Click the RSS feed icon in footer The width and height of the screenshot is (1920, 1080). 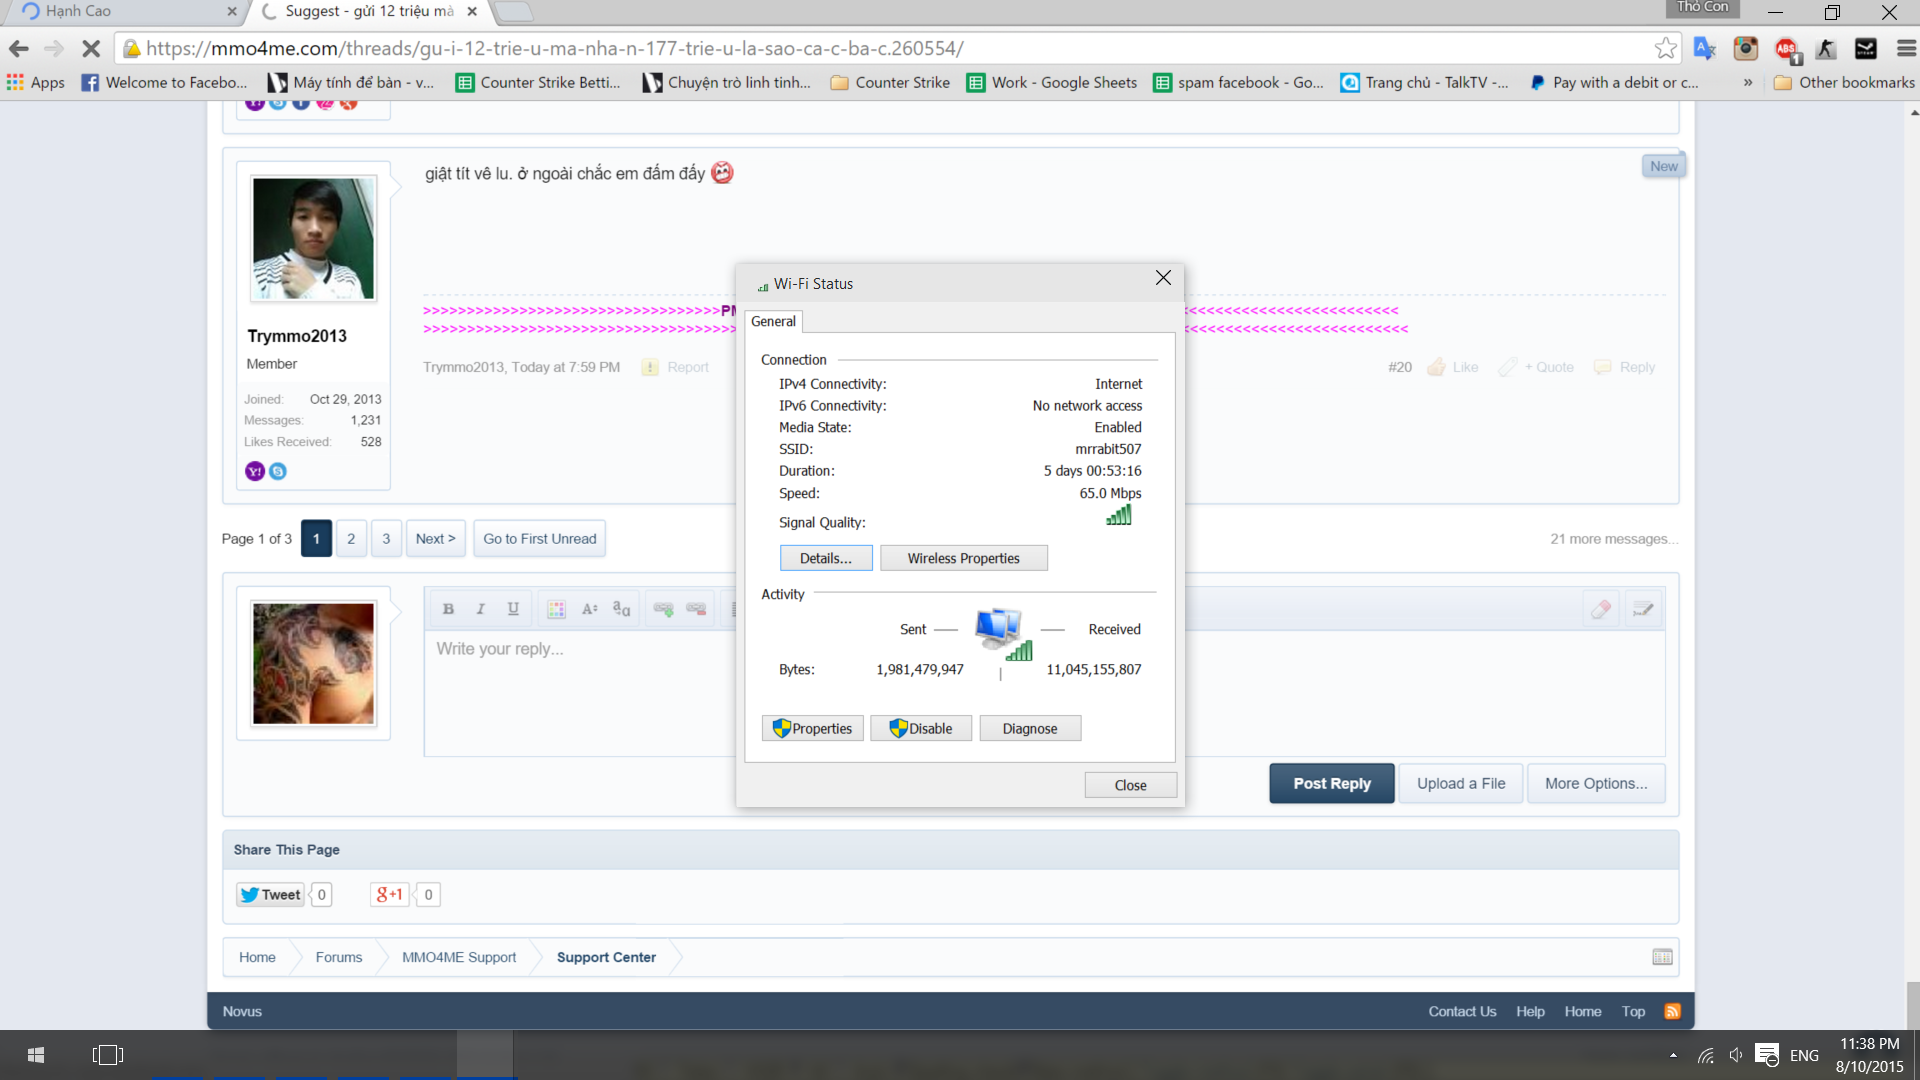coord(1672,1011)
